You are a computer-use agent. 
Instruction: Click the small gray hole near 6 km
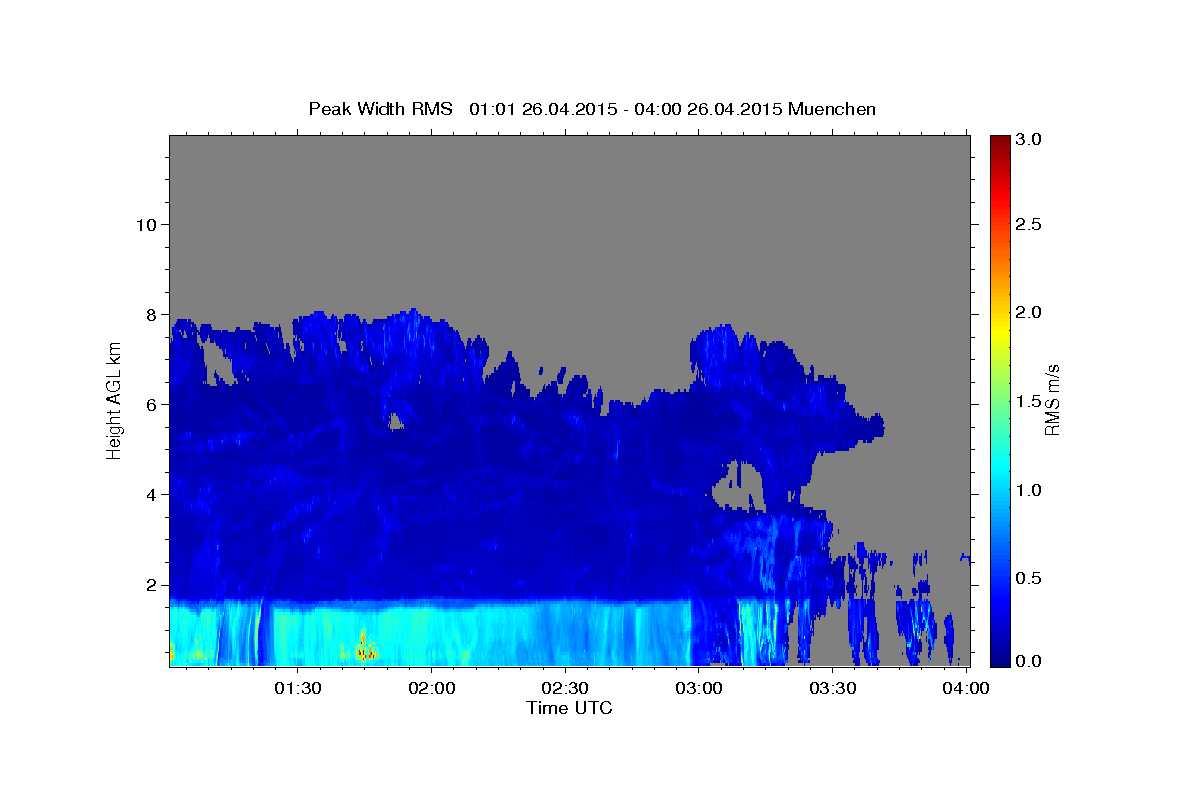pyautogui.click(x=396, y=421)
